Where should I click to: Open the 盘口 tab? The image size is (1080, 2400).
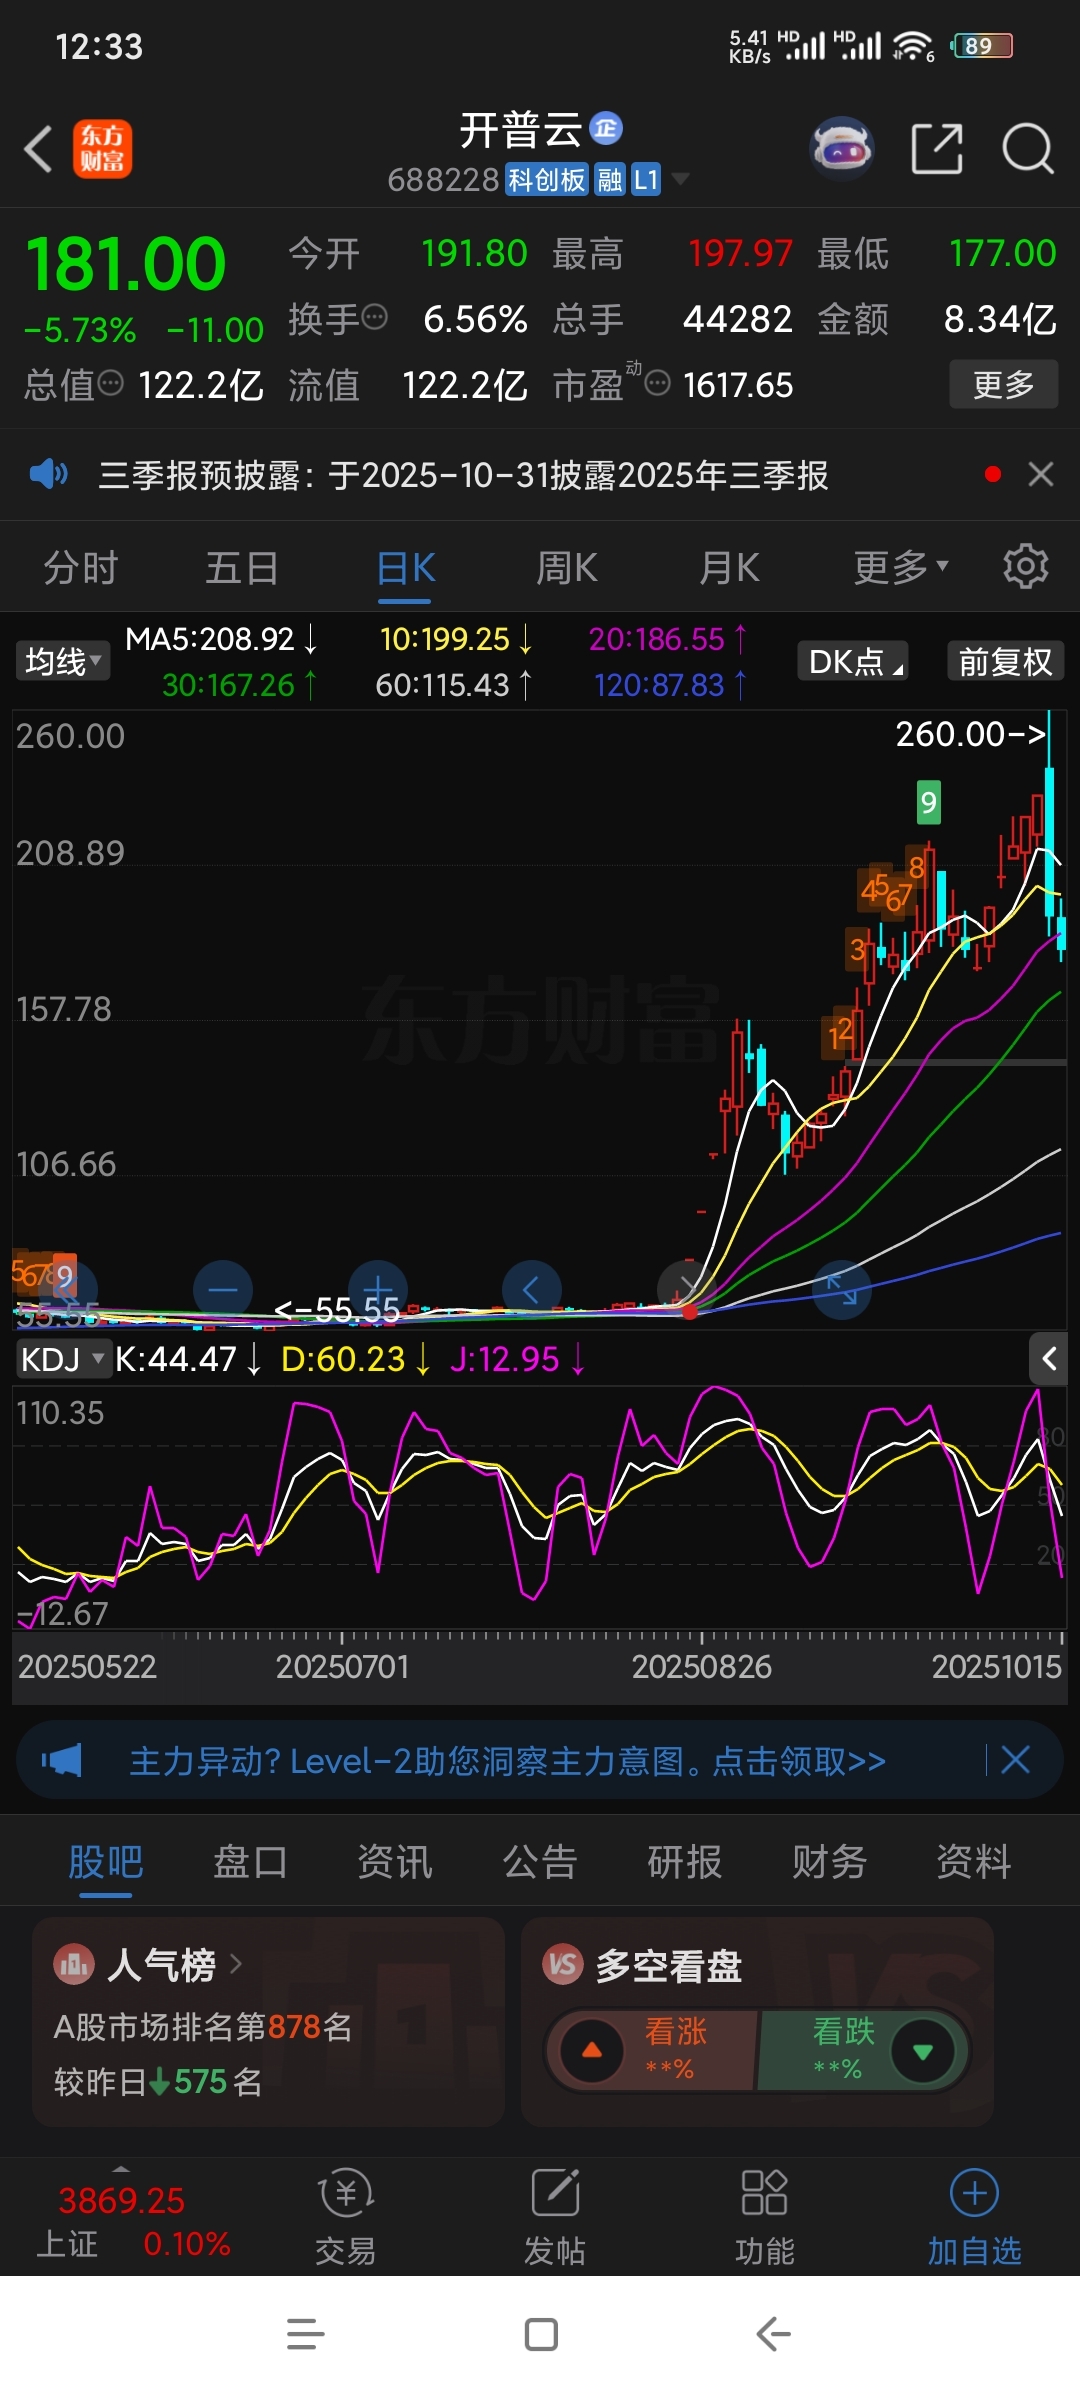pos(250,1862)
